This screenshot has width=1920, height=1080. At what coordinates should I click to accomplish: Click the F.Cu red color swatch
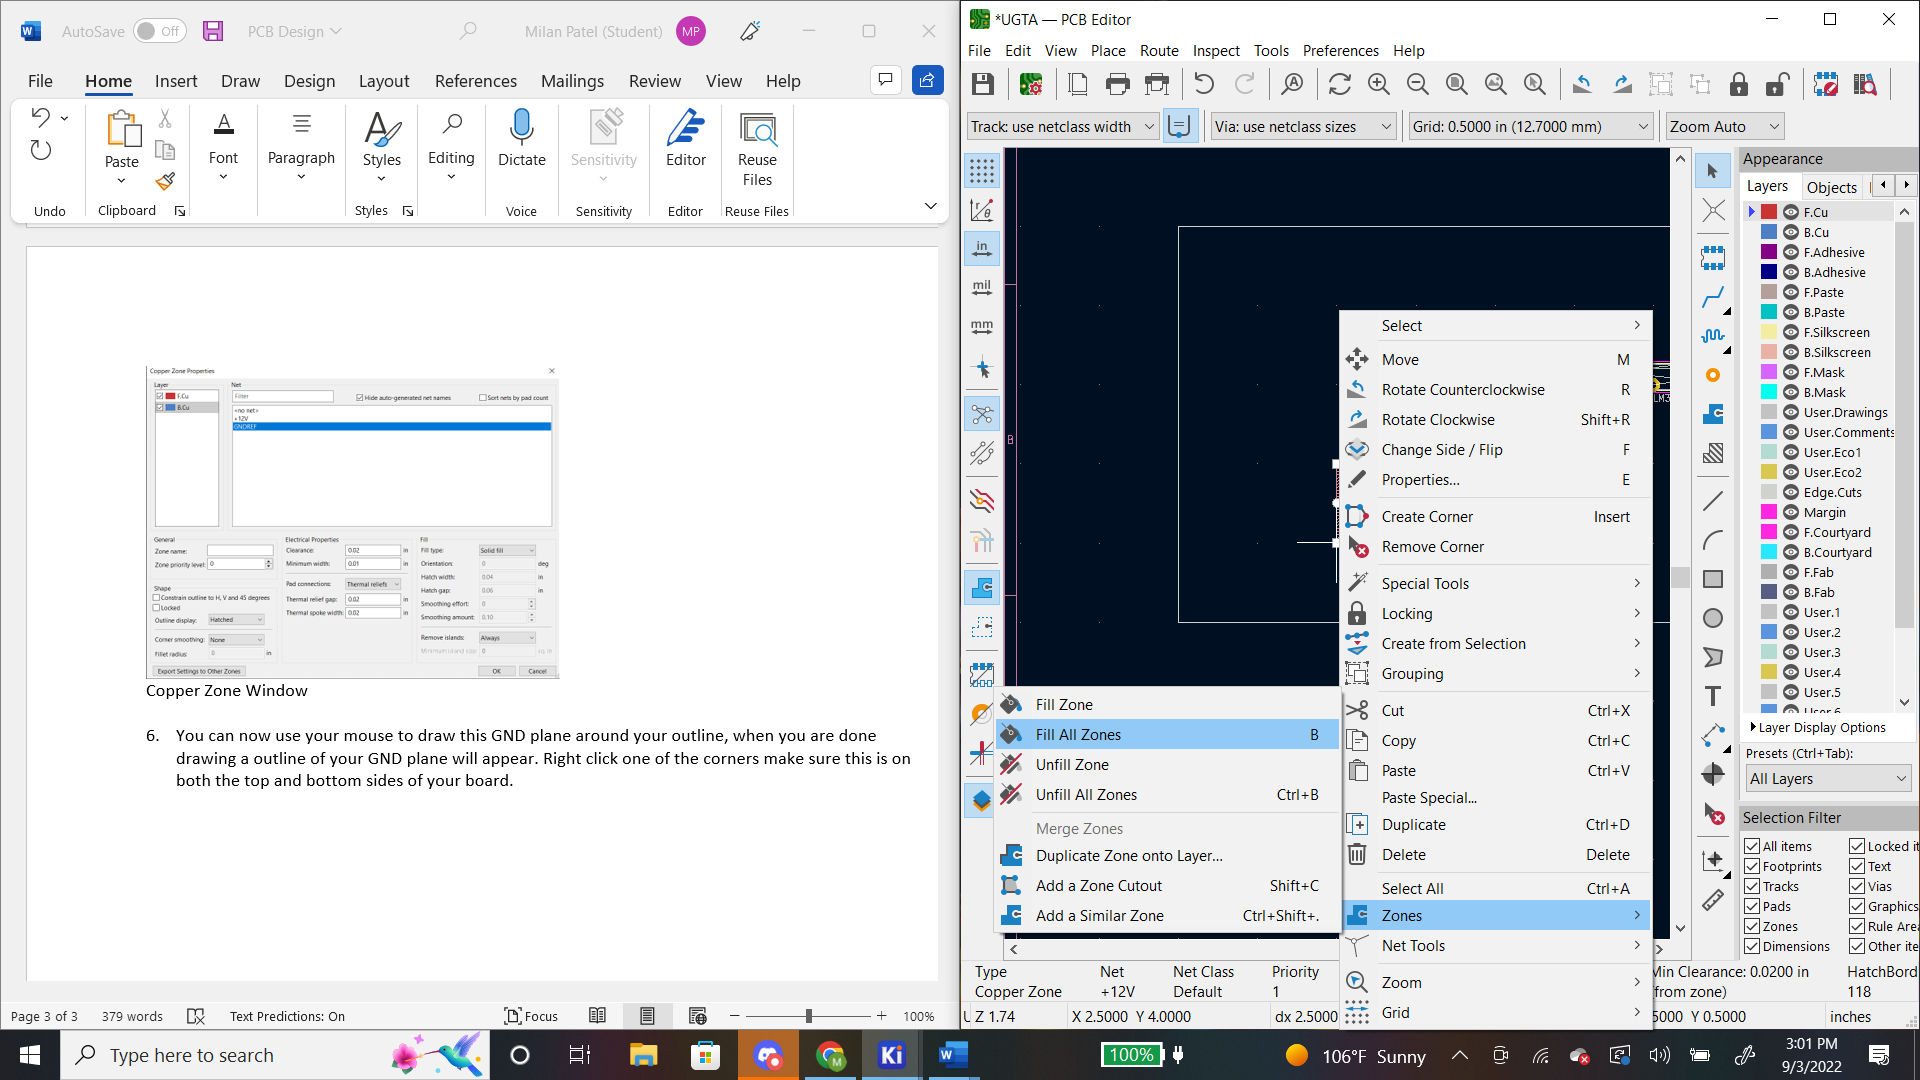(x=1769, y=212)
